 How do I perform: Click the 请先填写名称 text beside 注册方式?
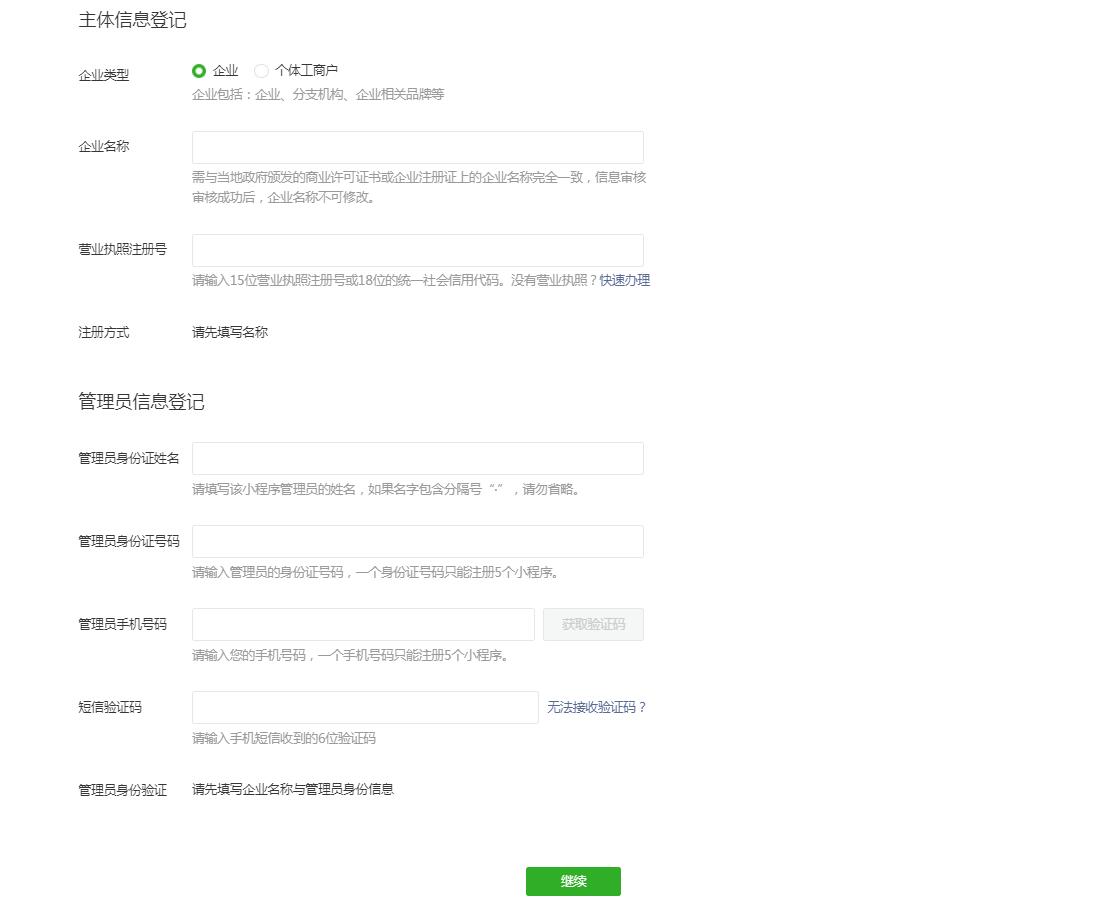pyautogui.click(x=230, y=333)
